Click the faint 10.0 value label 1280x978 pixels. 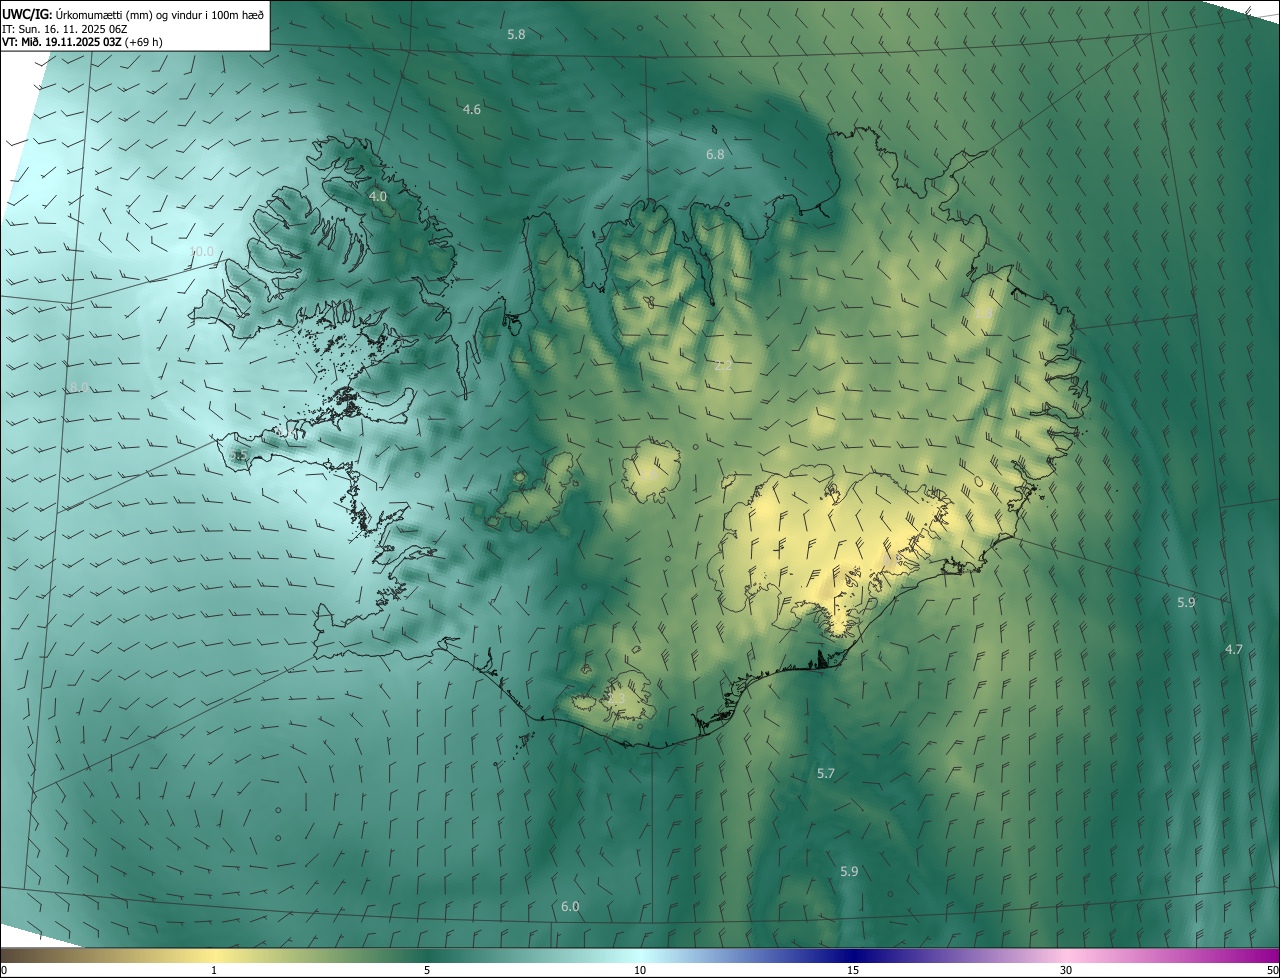coord(202,252)
